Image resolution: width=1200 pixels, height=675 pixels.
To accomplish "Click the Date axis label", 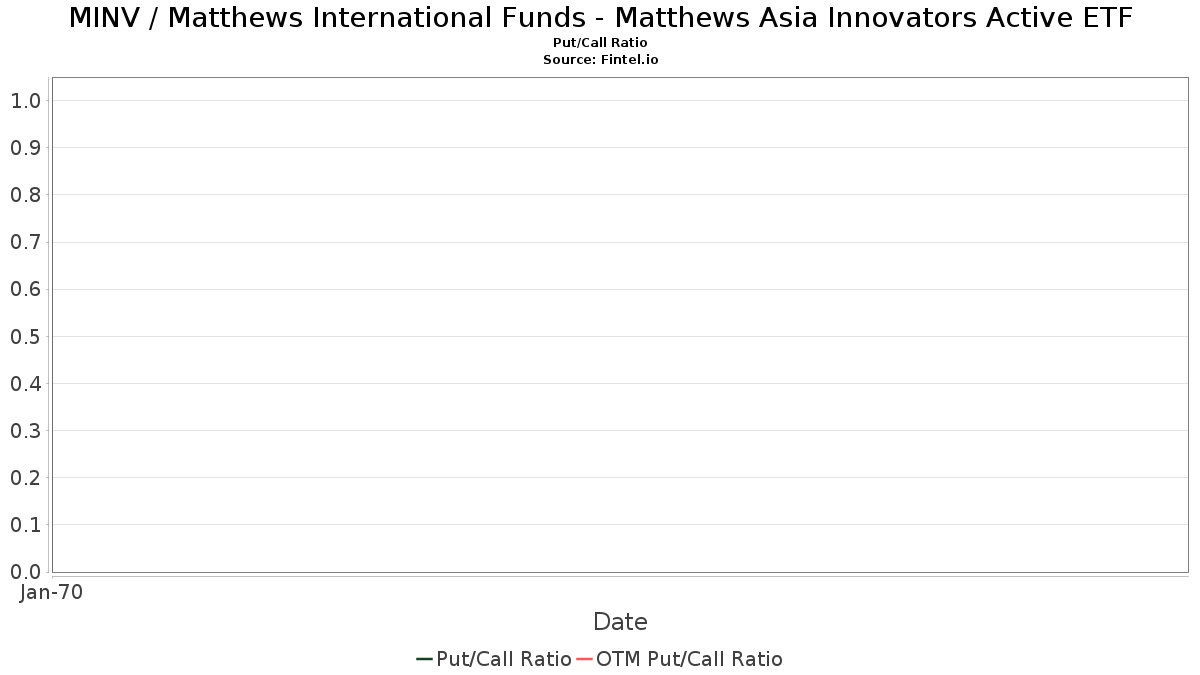I will pyautogui.click(x=620, y=622).
